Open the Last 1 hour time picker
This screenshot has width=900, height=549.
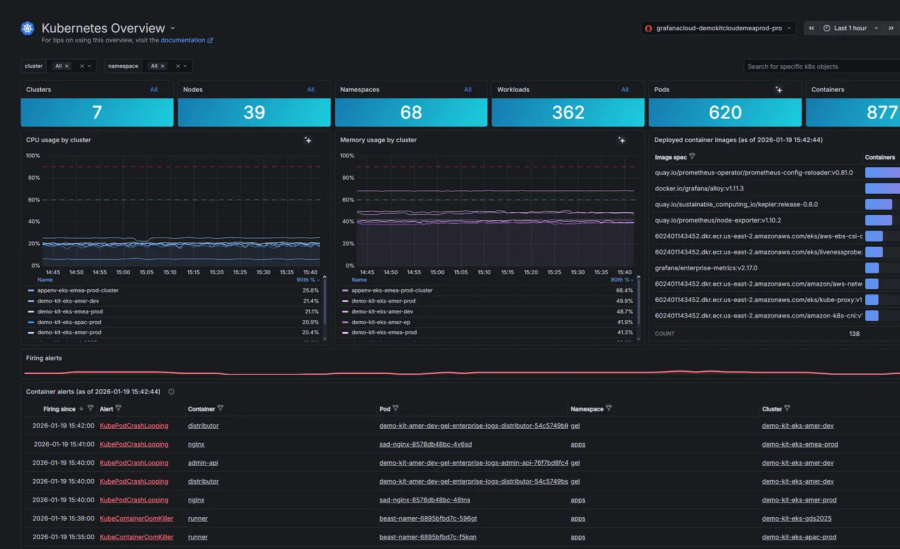point(851,28)
